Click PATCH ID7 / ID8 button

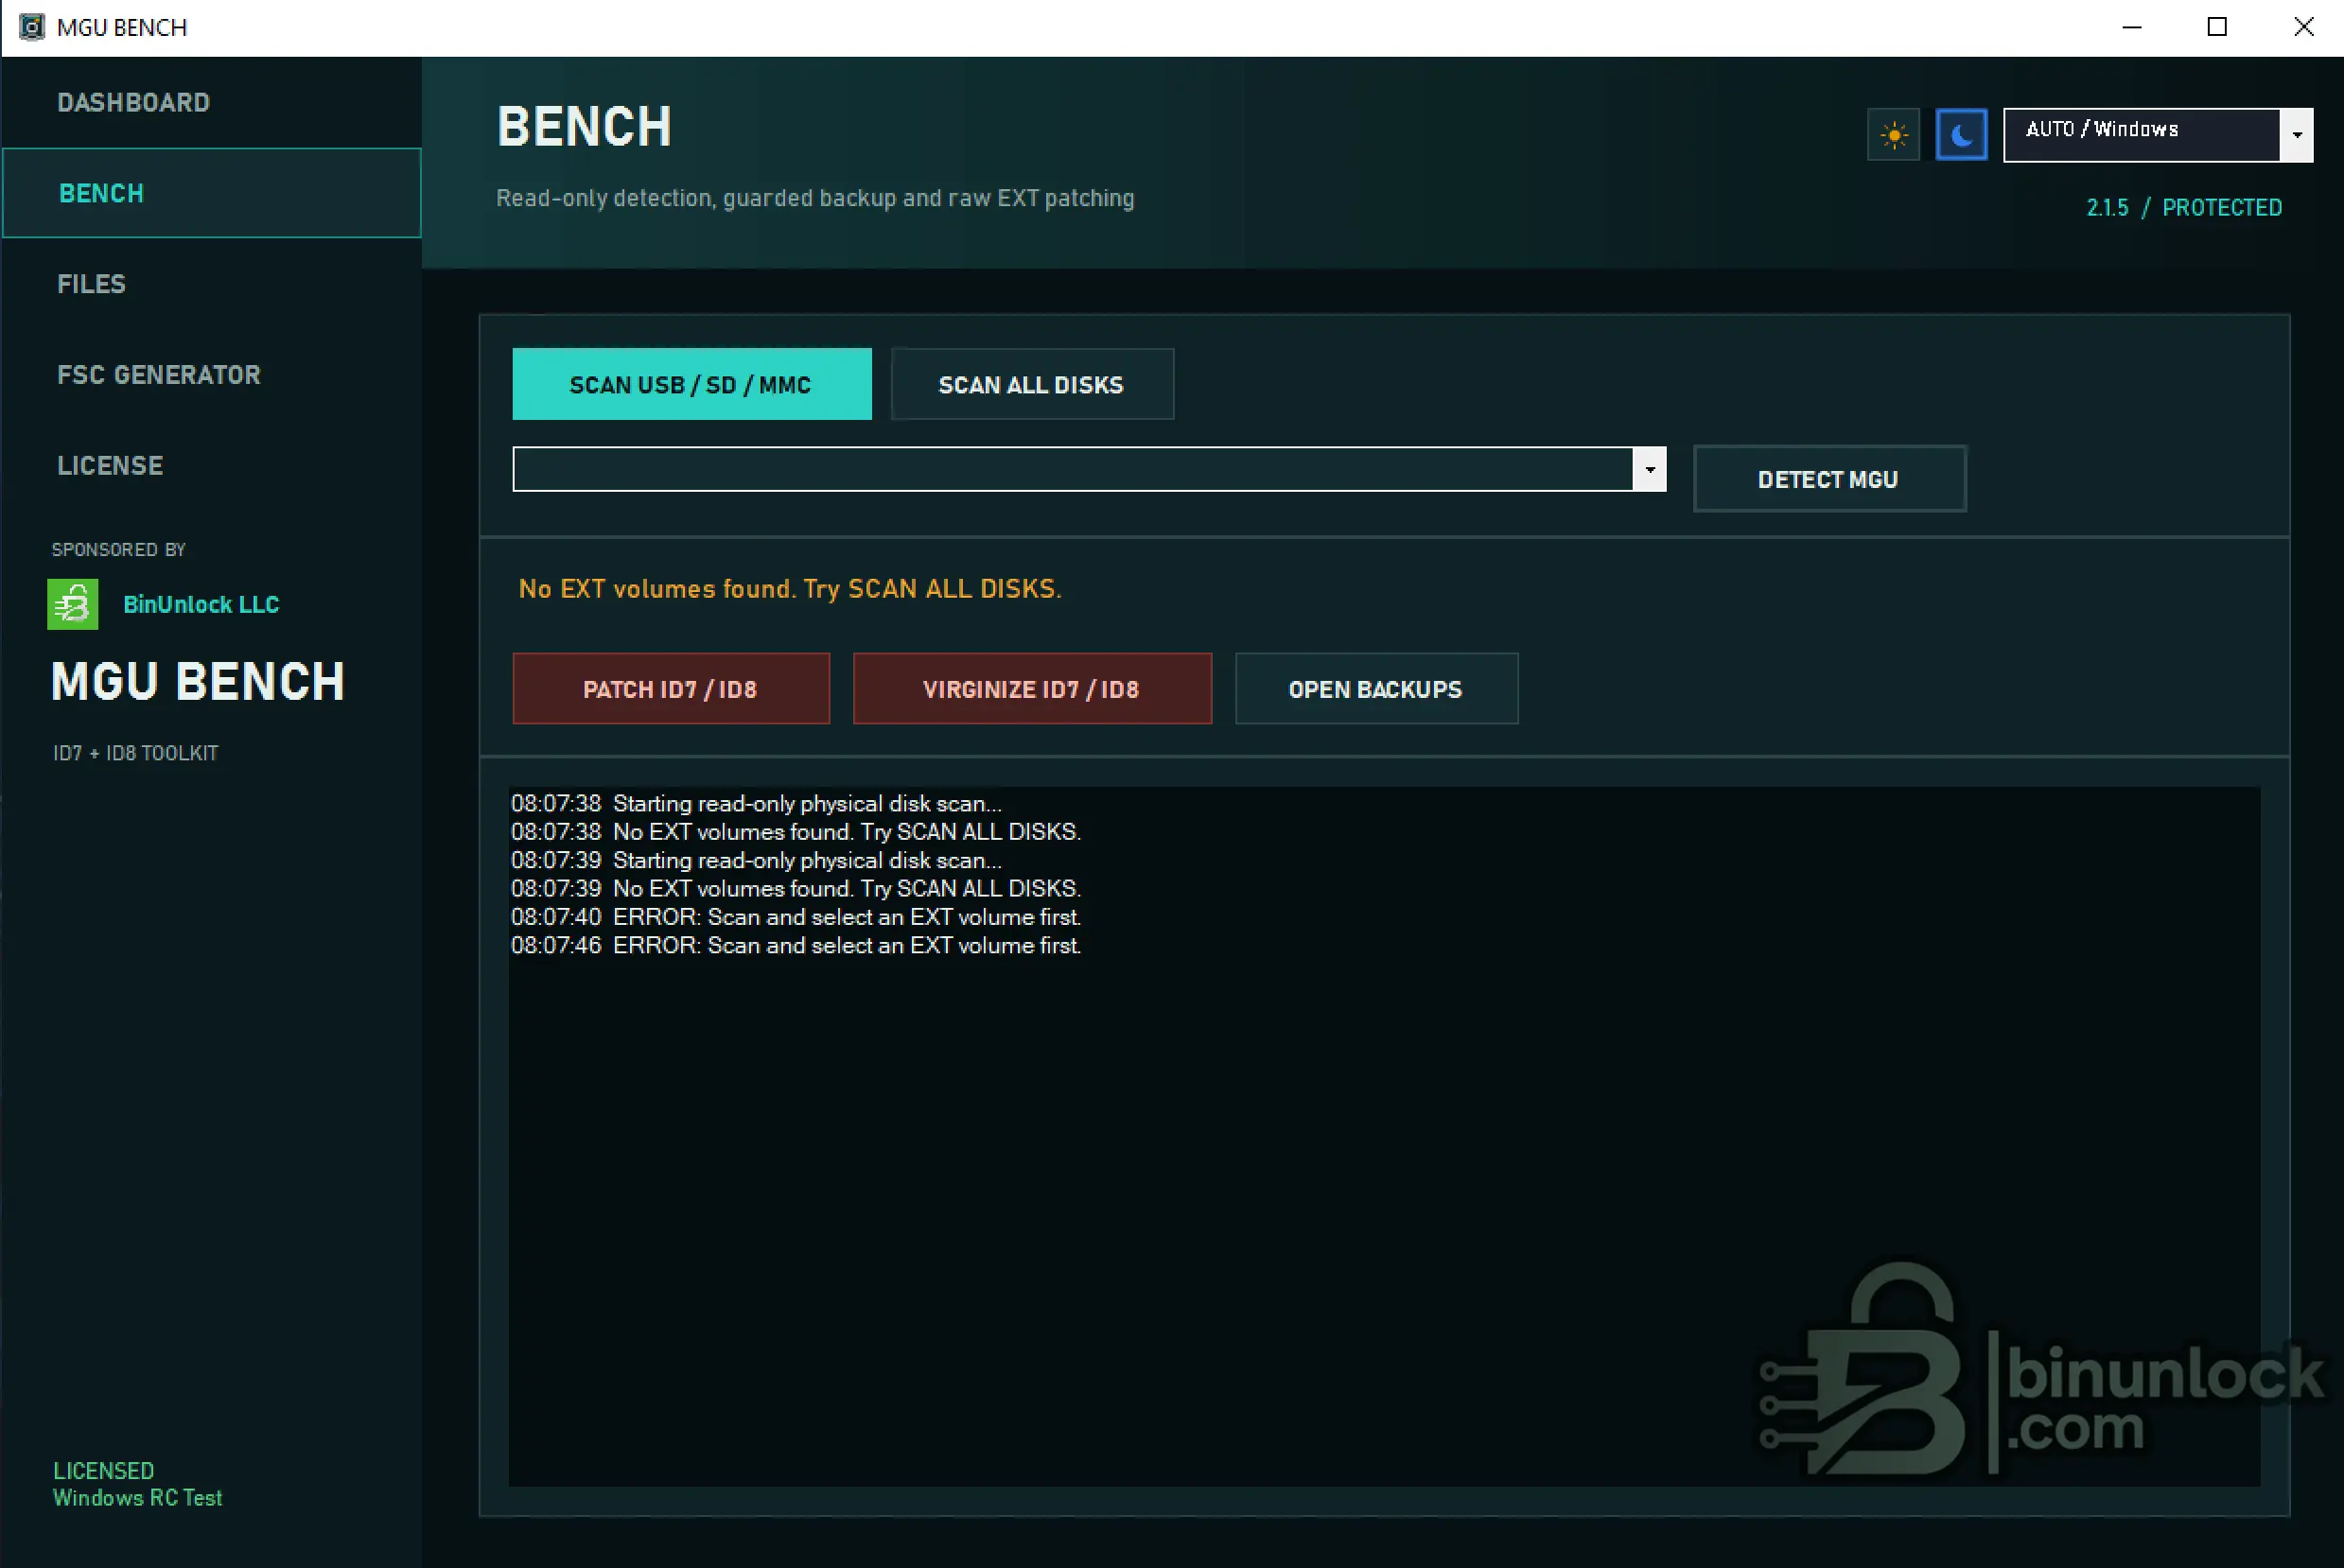(670, 689)
